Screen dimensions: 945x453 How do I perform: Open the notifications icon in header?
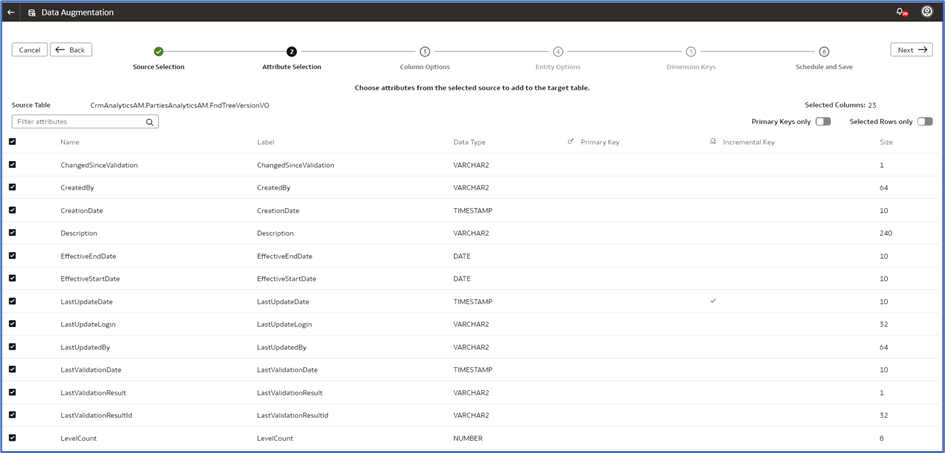tap(900, 12)
